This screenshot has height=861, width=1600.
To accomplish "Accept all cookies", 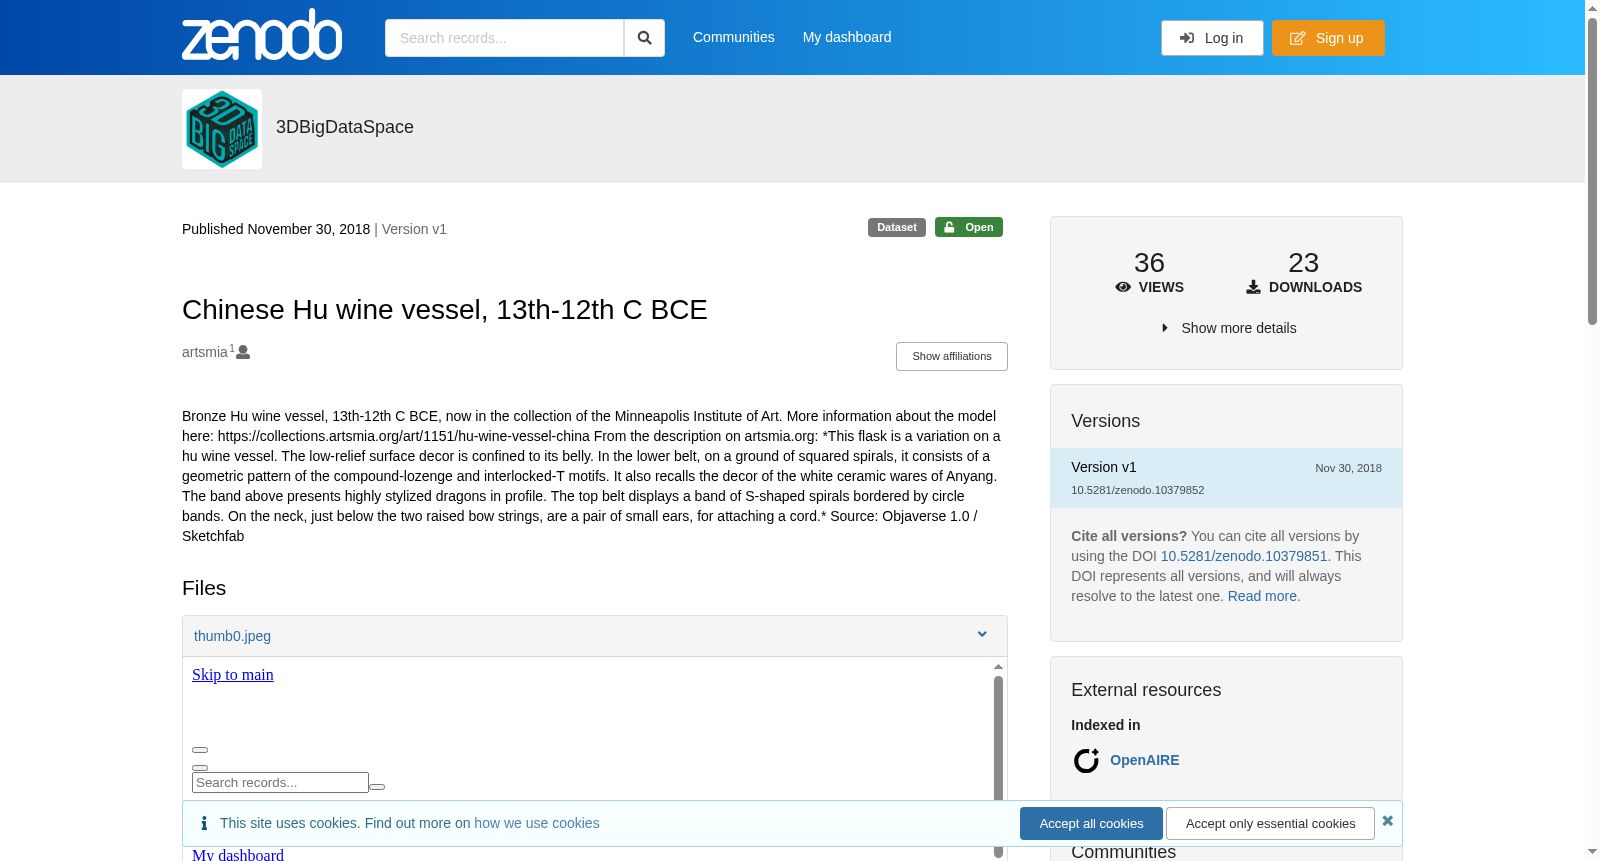I will click(x=1091, y=824).
